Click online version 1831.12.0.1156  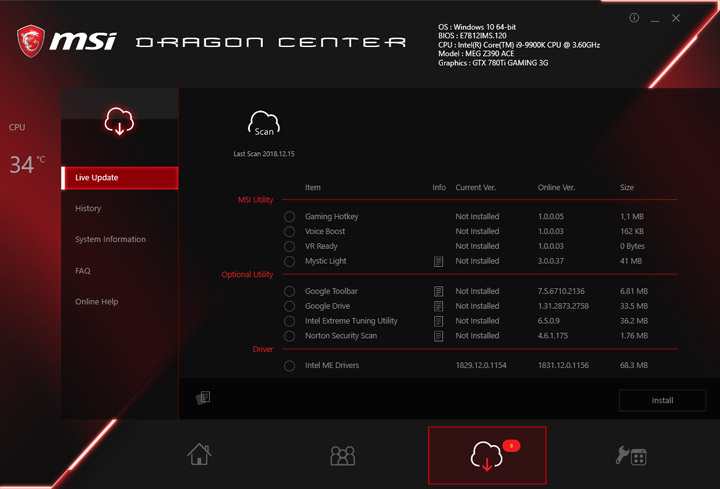[563, 365]
